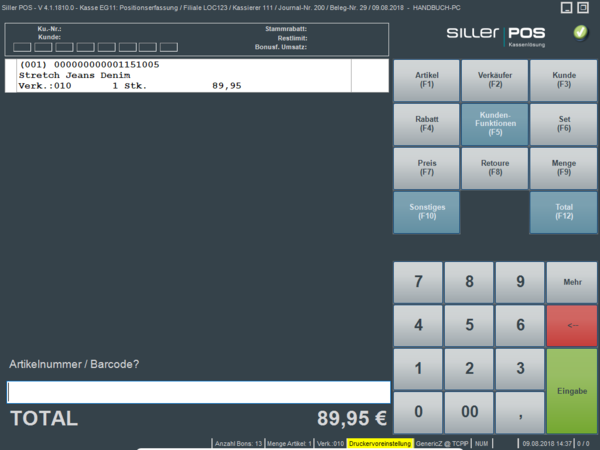Confirm entry with green Eingabe button
The height and width of the screenshot is (450, 600).
pos(572,390)
